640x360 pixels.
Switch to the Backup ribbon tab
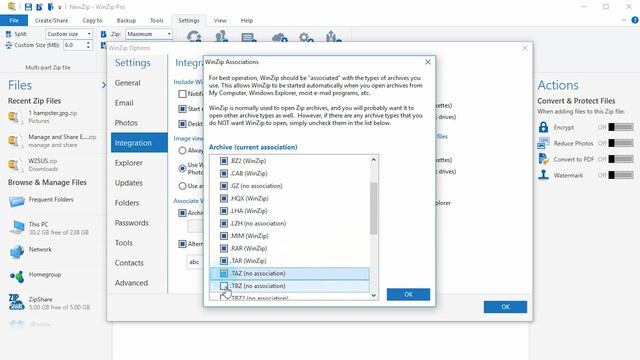pos(126,20)
